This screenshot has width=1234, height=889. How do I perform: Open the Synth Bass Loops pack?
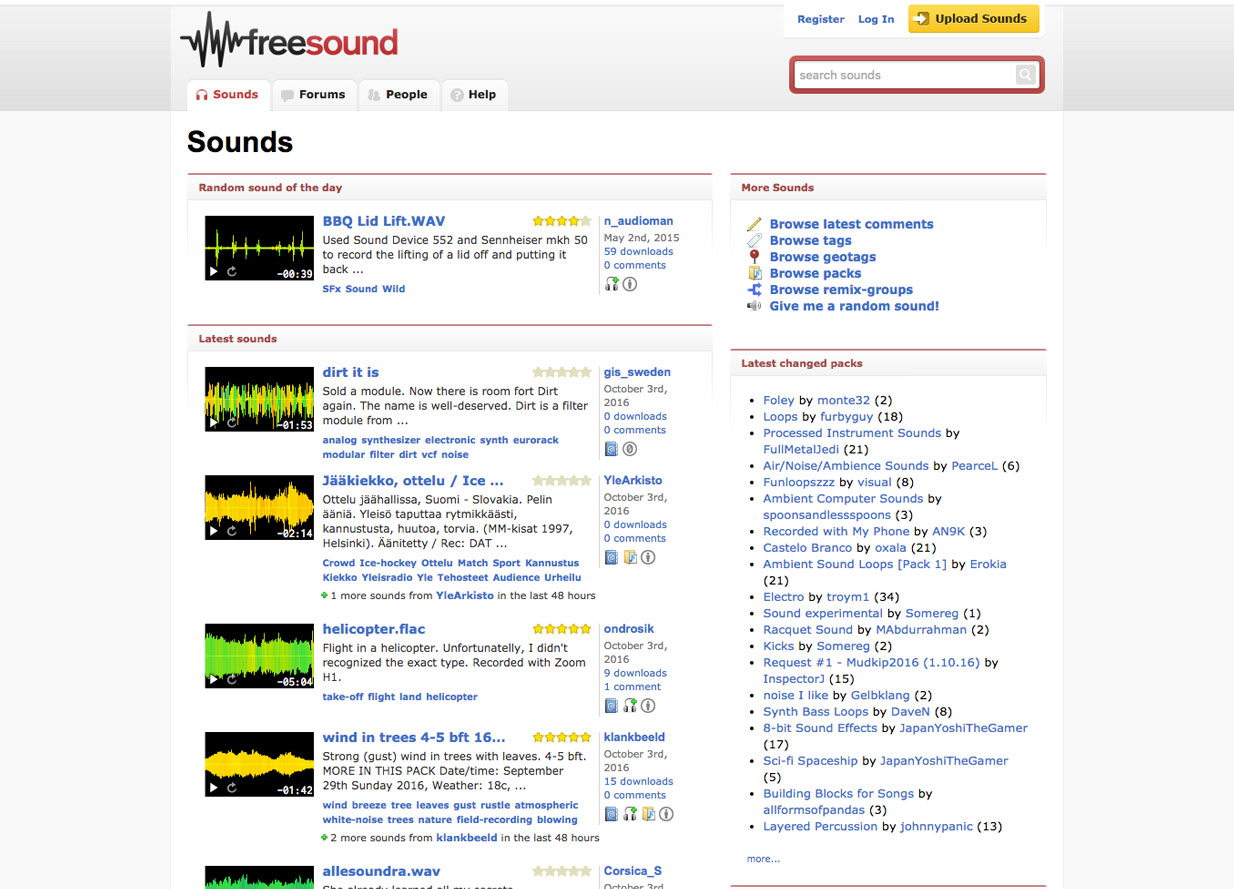815,712
